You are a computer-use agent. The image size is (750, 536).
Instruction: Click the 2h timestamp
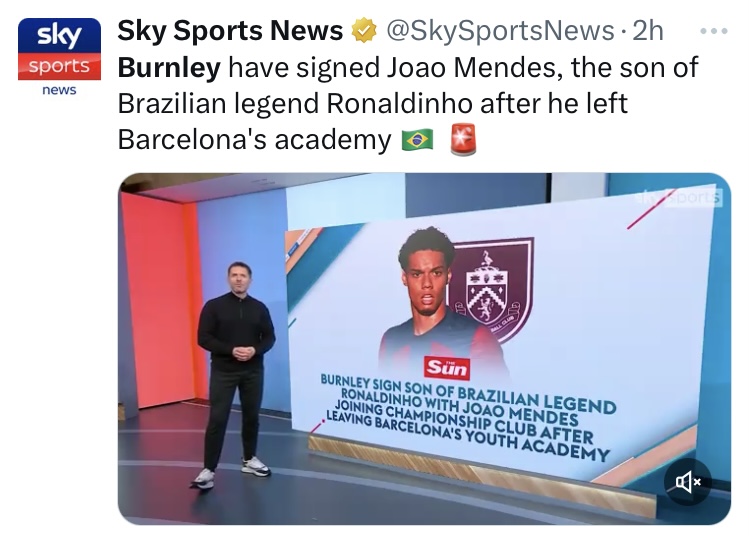coord(648,31)
